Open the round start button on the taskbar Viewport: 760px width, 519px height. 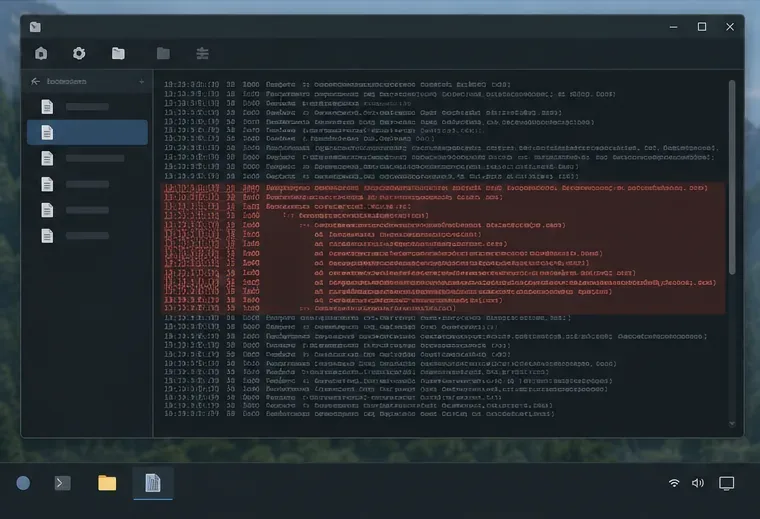point(23,483)
